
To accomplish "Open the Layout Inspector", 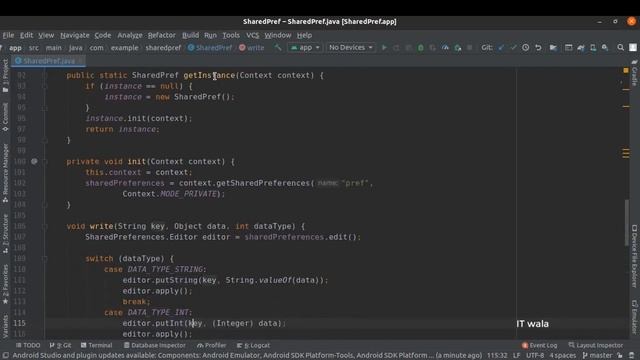I will tap(596, 345).
